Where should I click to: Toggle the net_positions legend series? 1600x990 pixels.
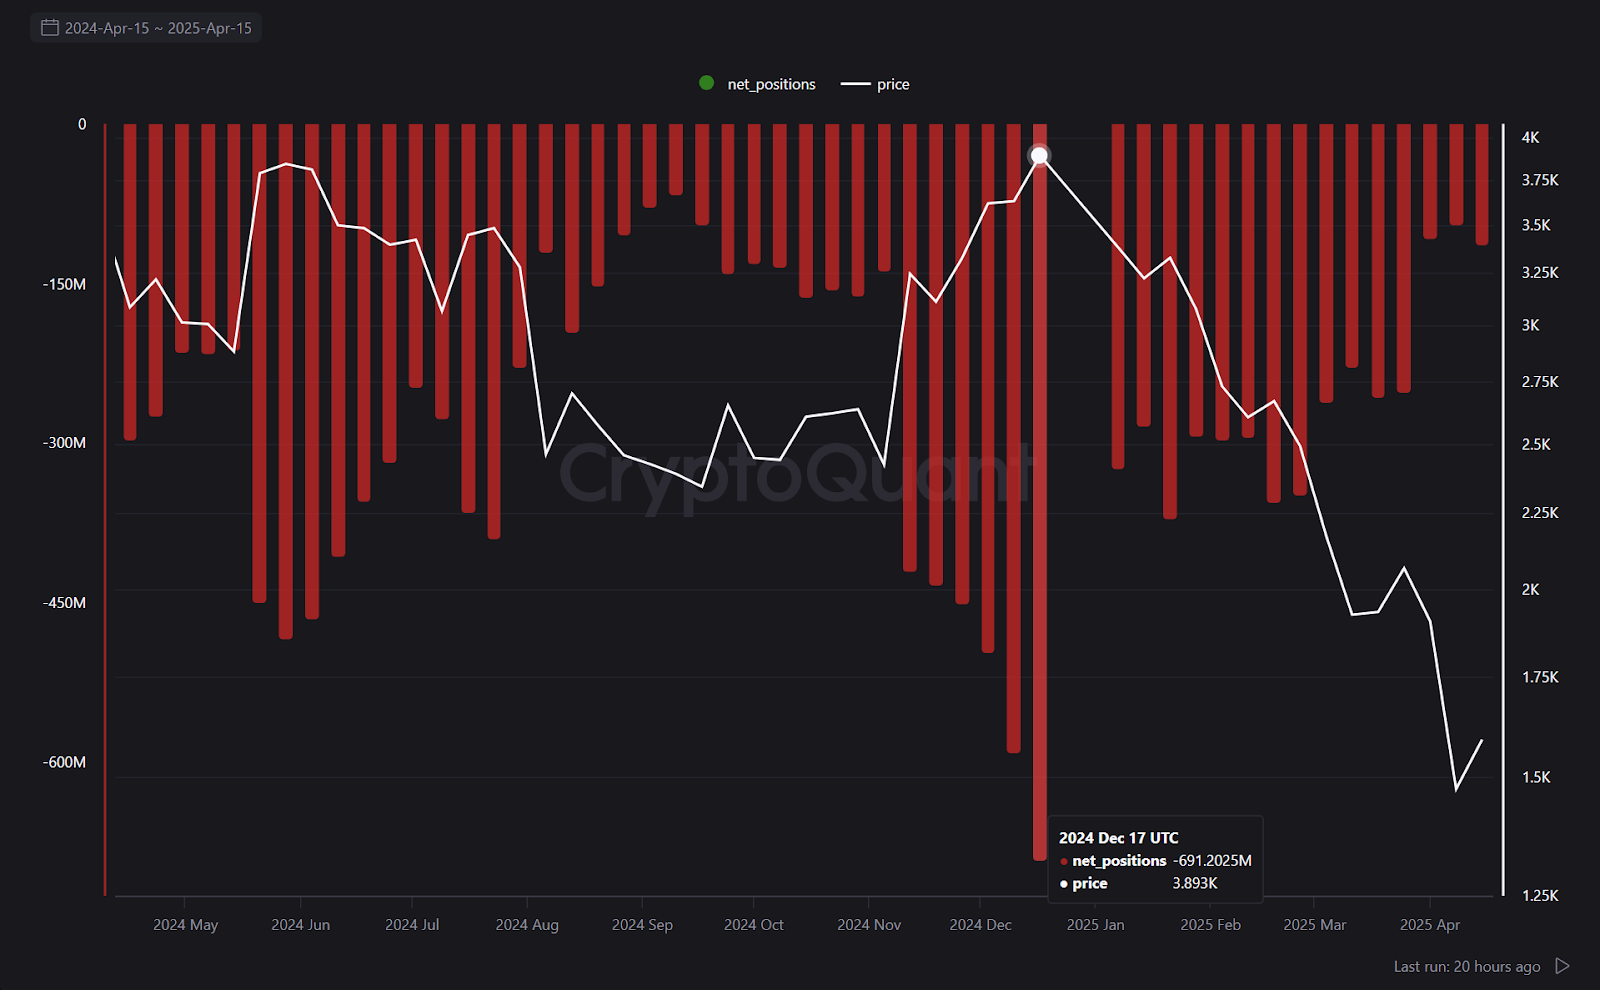[757, 84]
